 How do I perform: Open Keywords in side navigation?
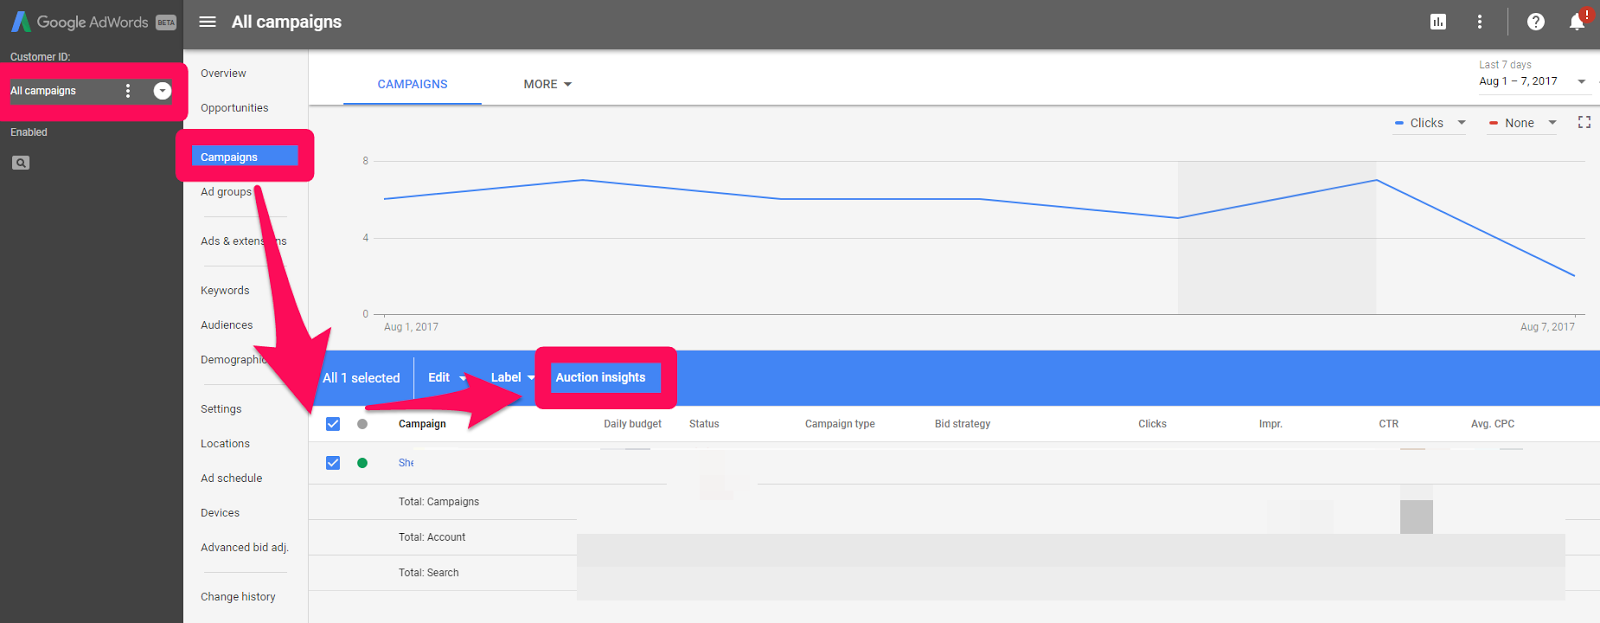coord(225,290)
